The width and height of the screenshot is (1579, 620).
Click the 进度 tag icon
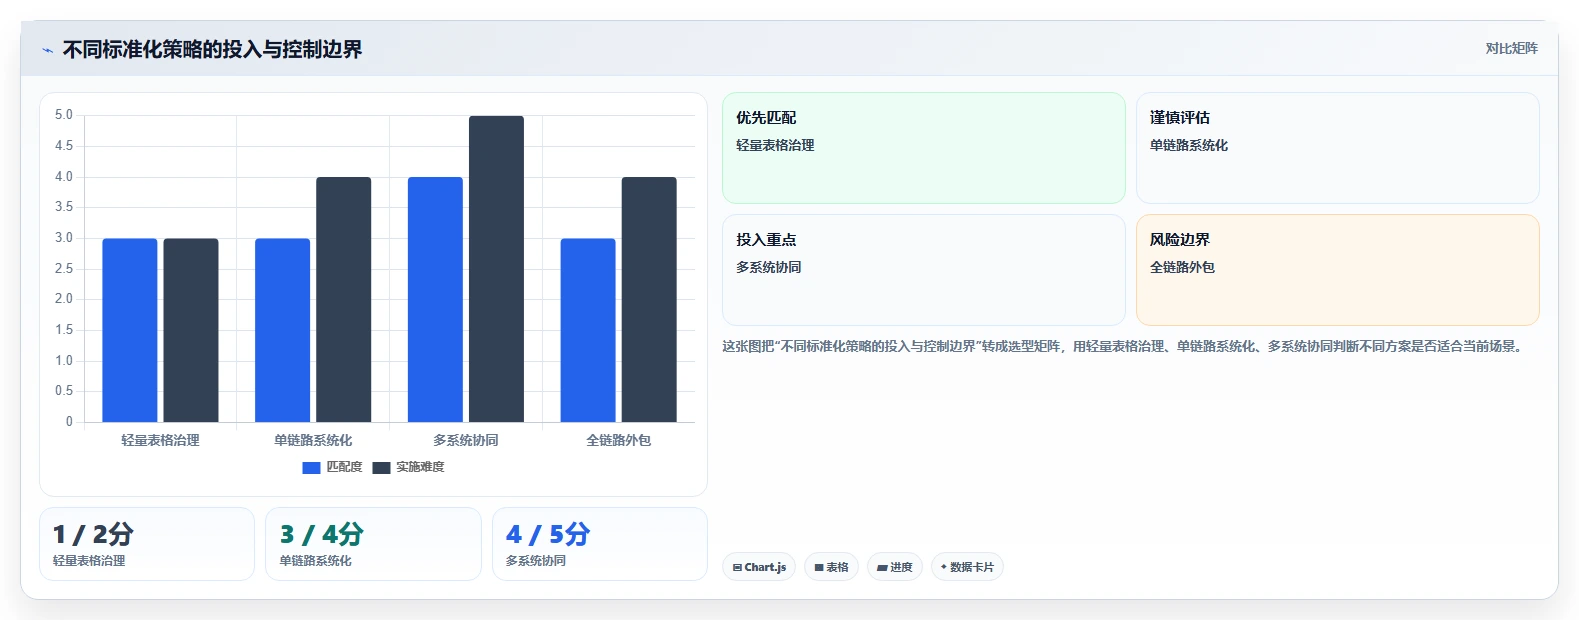click(882, 567)
